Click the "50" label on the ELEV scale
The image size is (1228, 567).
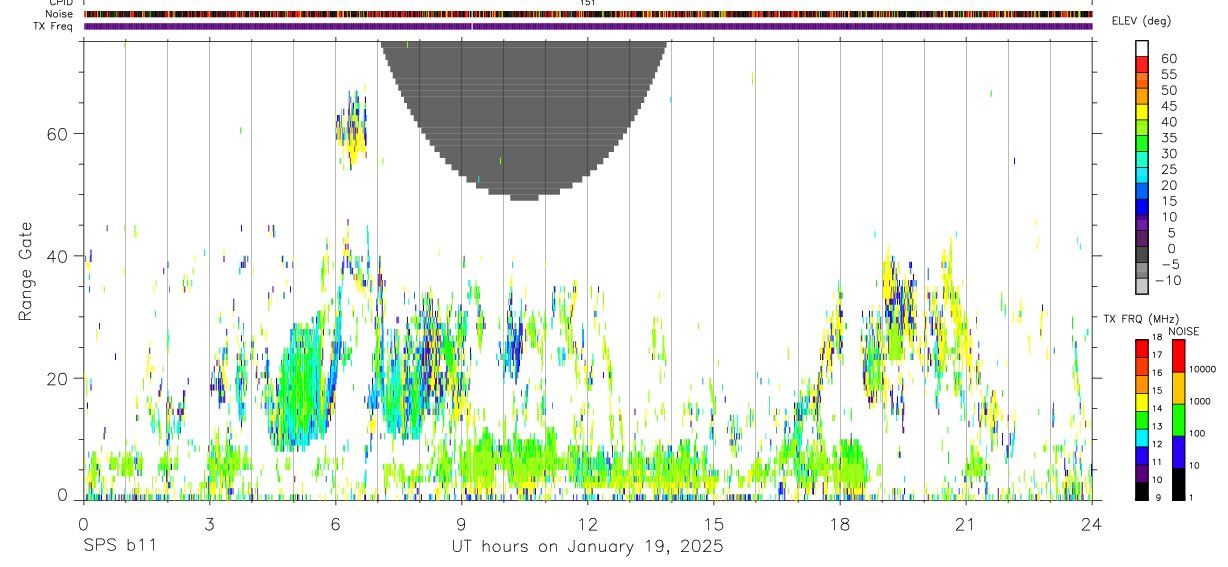click(1167, 91)
